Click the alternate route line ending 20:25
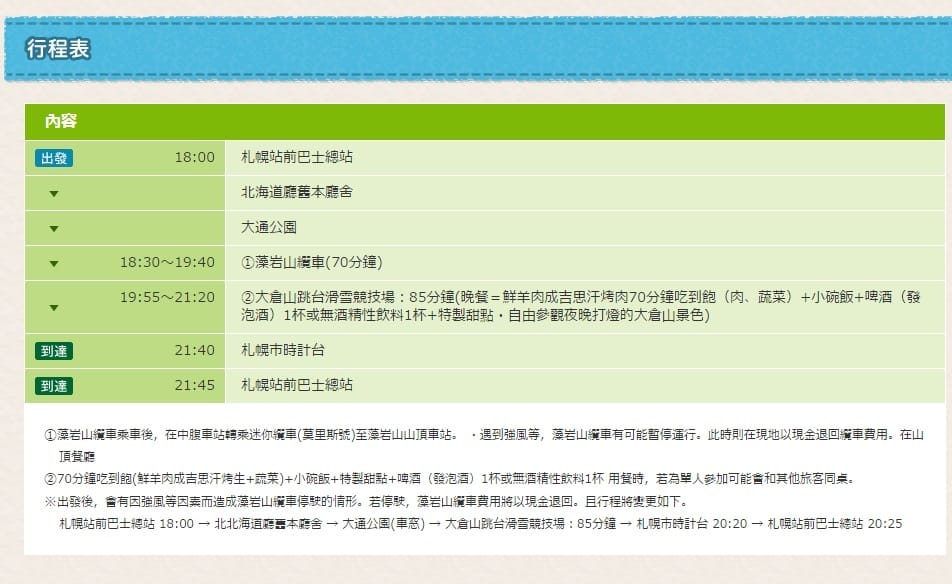Screen dimensions: 952x584 point(481,523)
